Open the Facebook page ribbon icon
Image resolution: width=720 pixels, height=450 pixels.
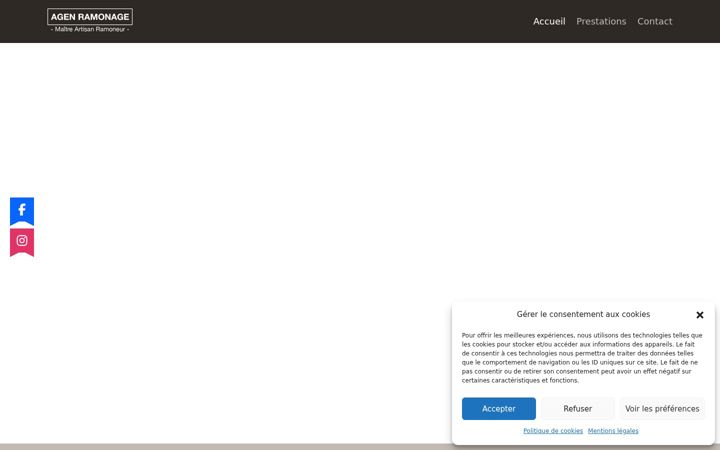(x=22, y=211)
